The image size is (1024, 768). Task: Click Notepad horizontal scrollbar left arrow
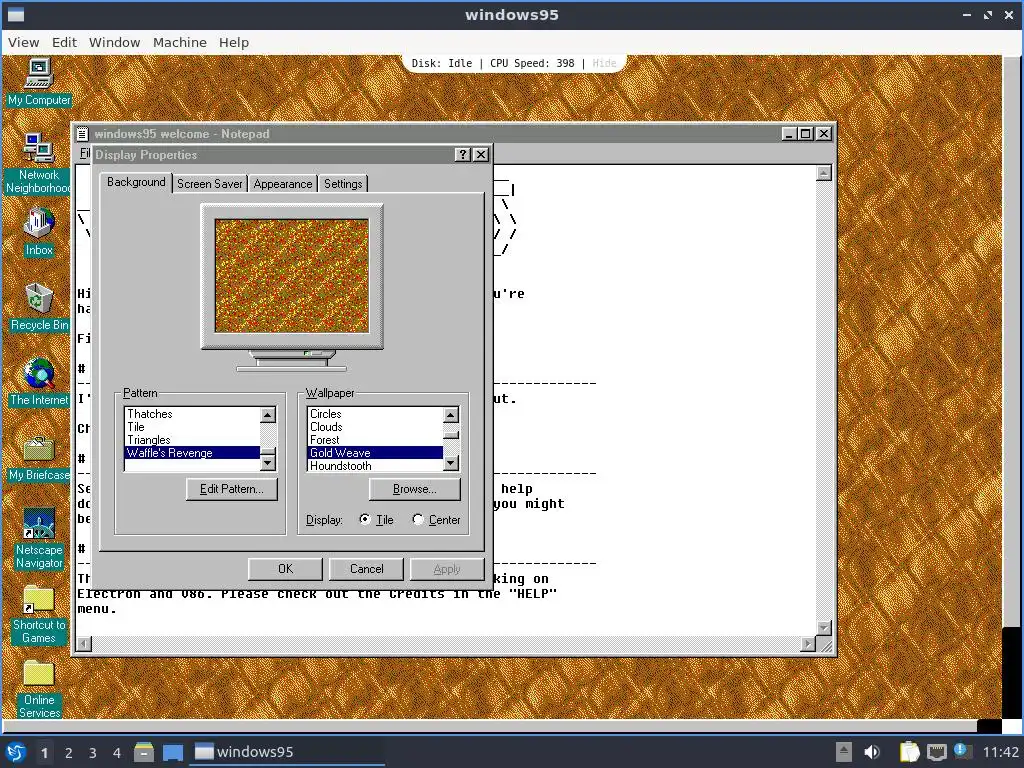(x=84, y=644)
